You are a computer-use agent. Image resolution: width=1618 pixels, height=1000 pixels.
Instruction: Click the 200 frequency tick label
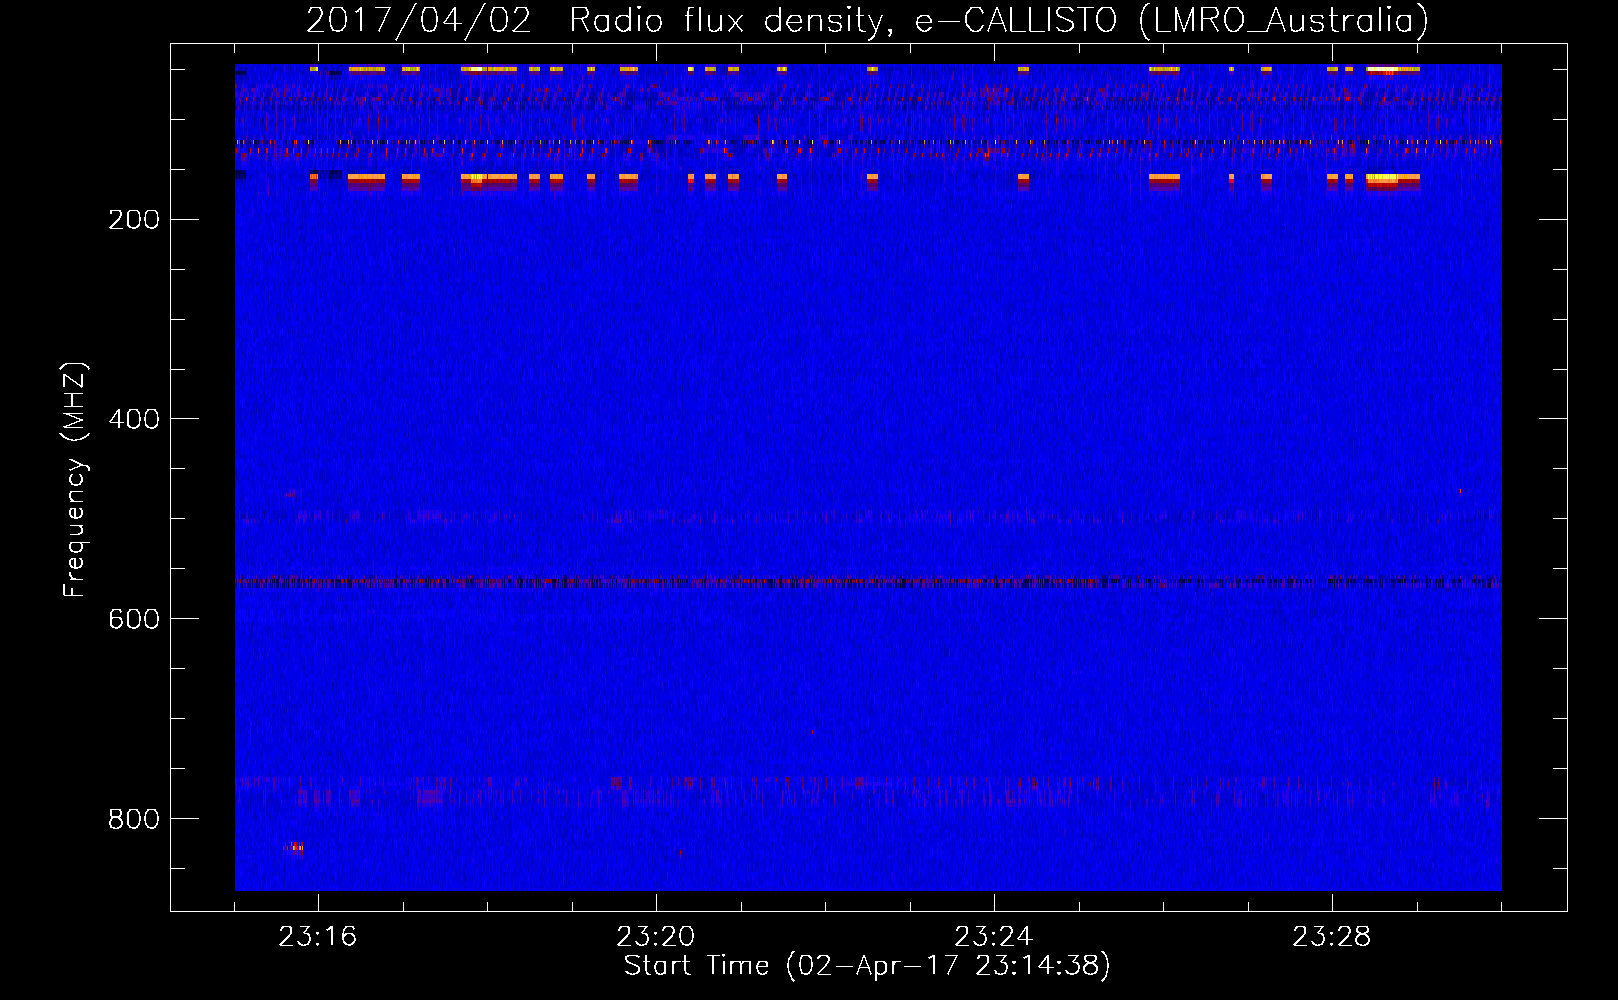pyautogui.click(x=134, y=220)
